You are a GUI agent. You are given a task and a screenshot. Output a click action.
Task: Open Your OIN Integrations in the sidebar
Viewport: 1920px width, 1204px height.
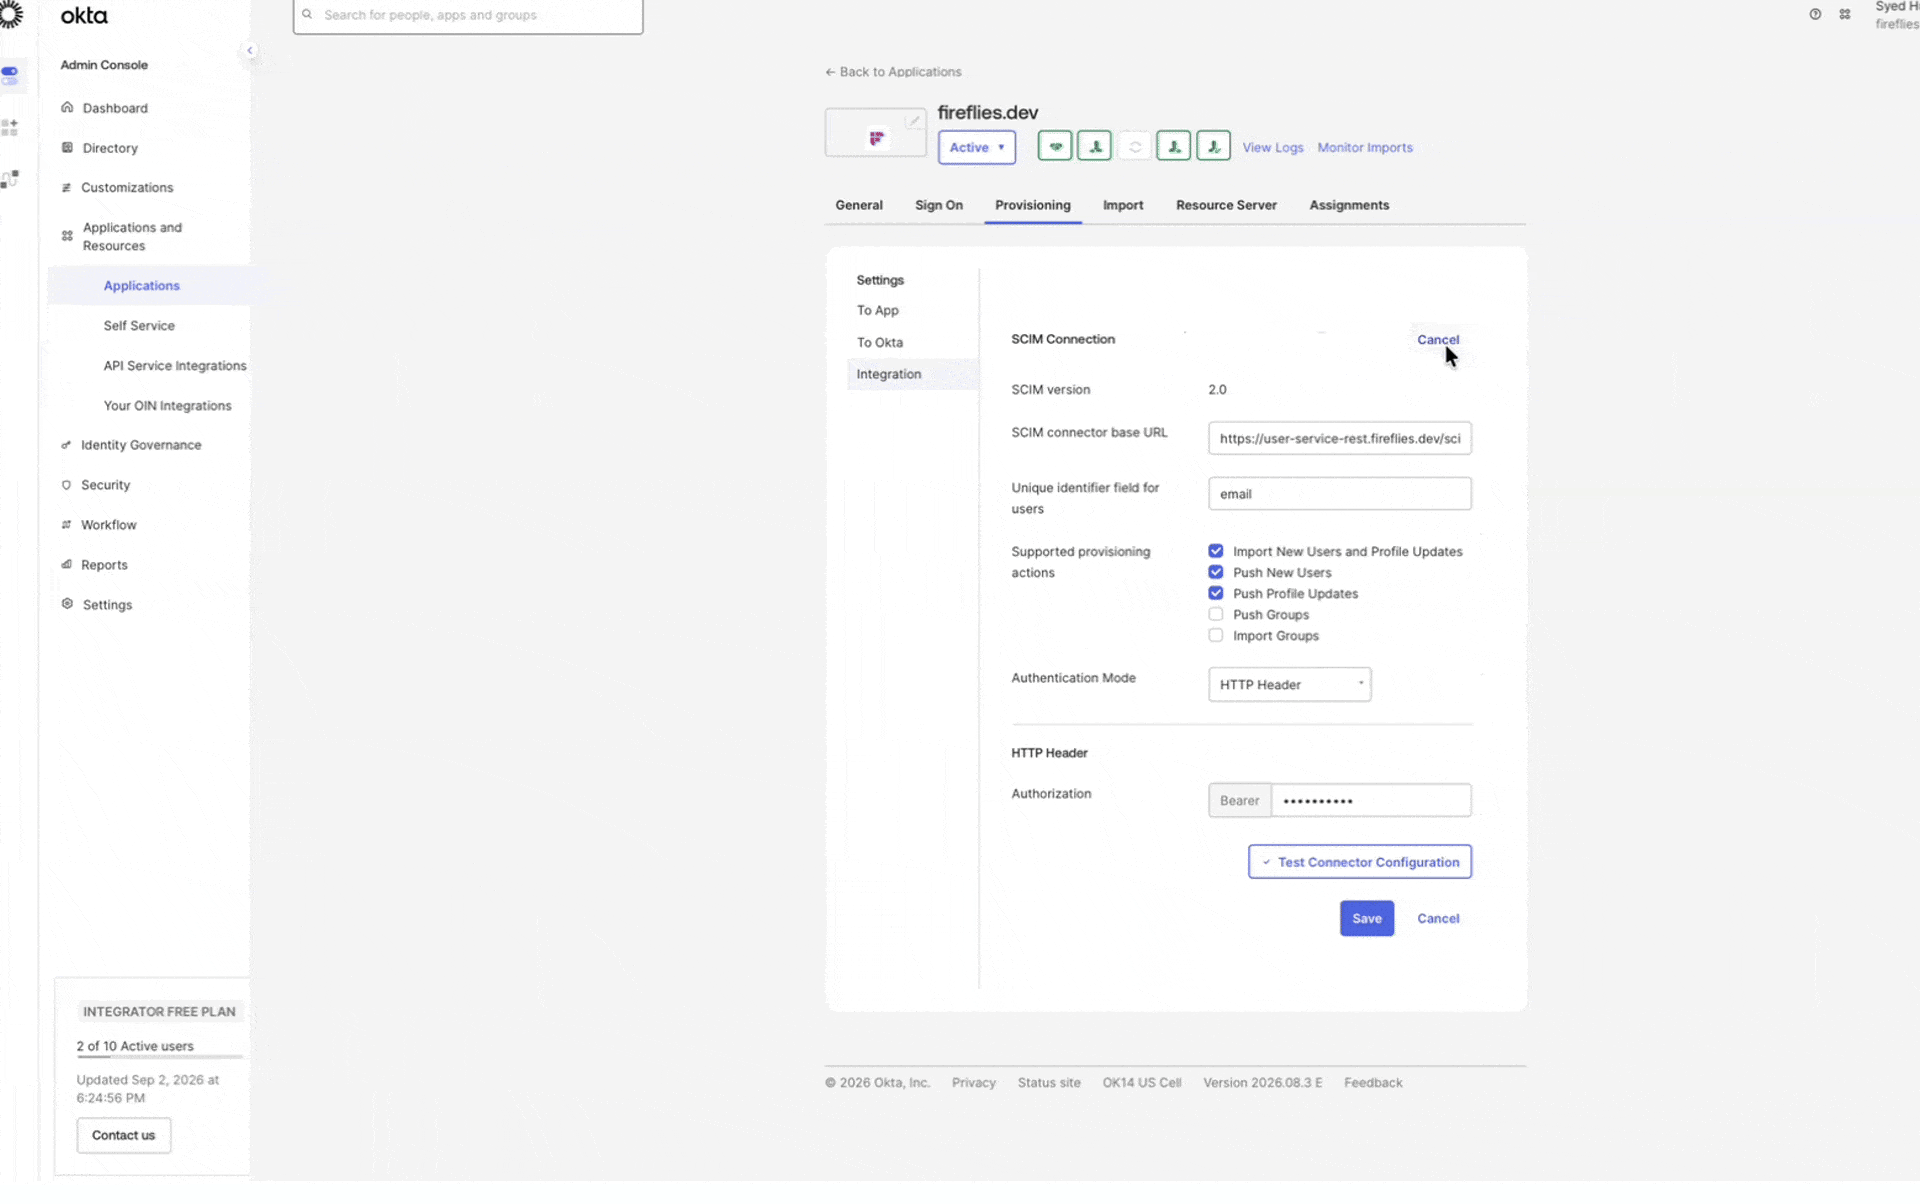(168, 406)
